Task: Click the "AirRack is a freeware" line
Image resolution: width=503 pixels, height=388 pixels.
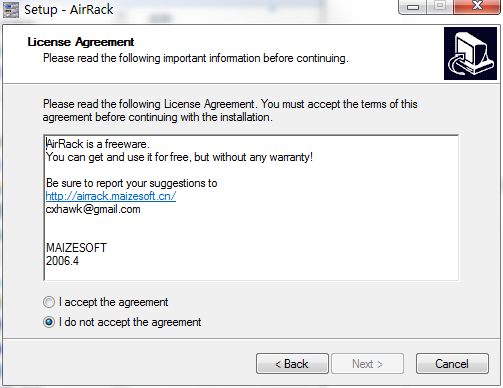Action: click(98, 144)
